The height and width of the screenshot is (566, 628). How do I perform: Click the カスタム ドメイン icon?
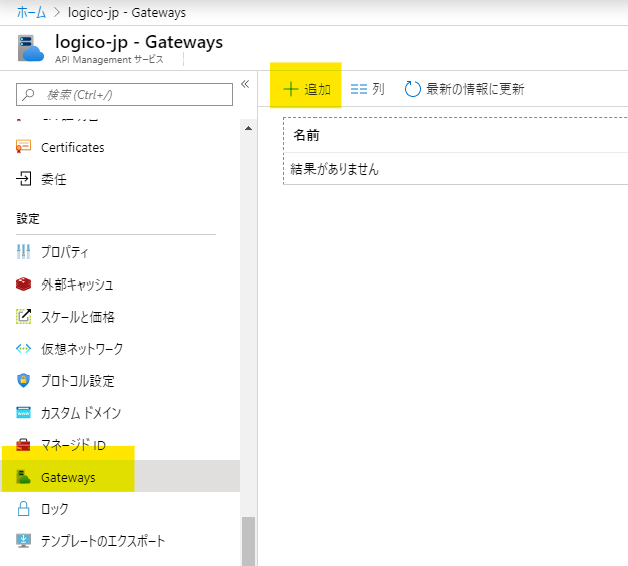tap(24, 413)
